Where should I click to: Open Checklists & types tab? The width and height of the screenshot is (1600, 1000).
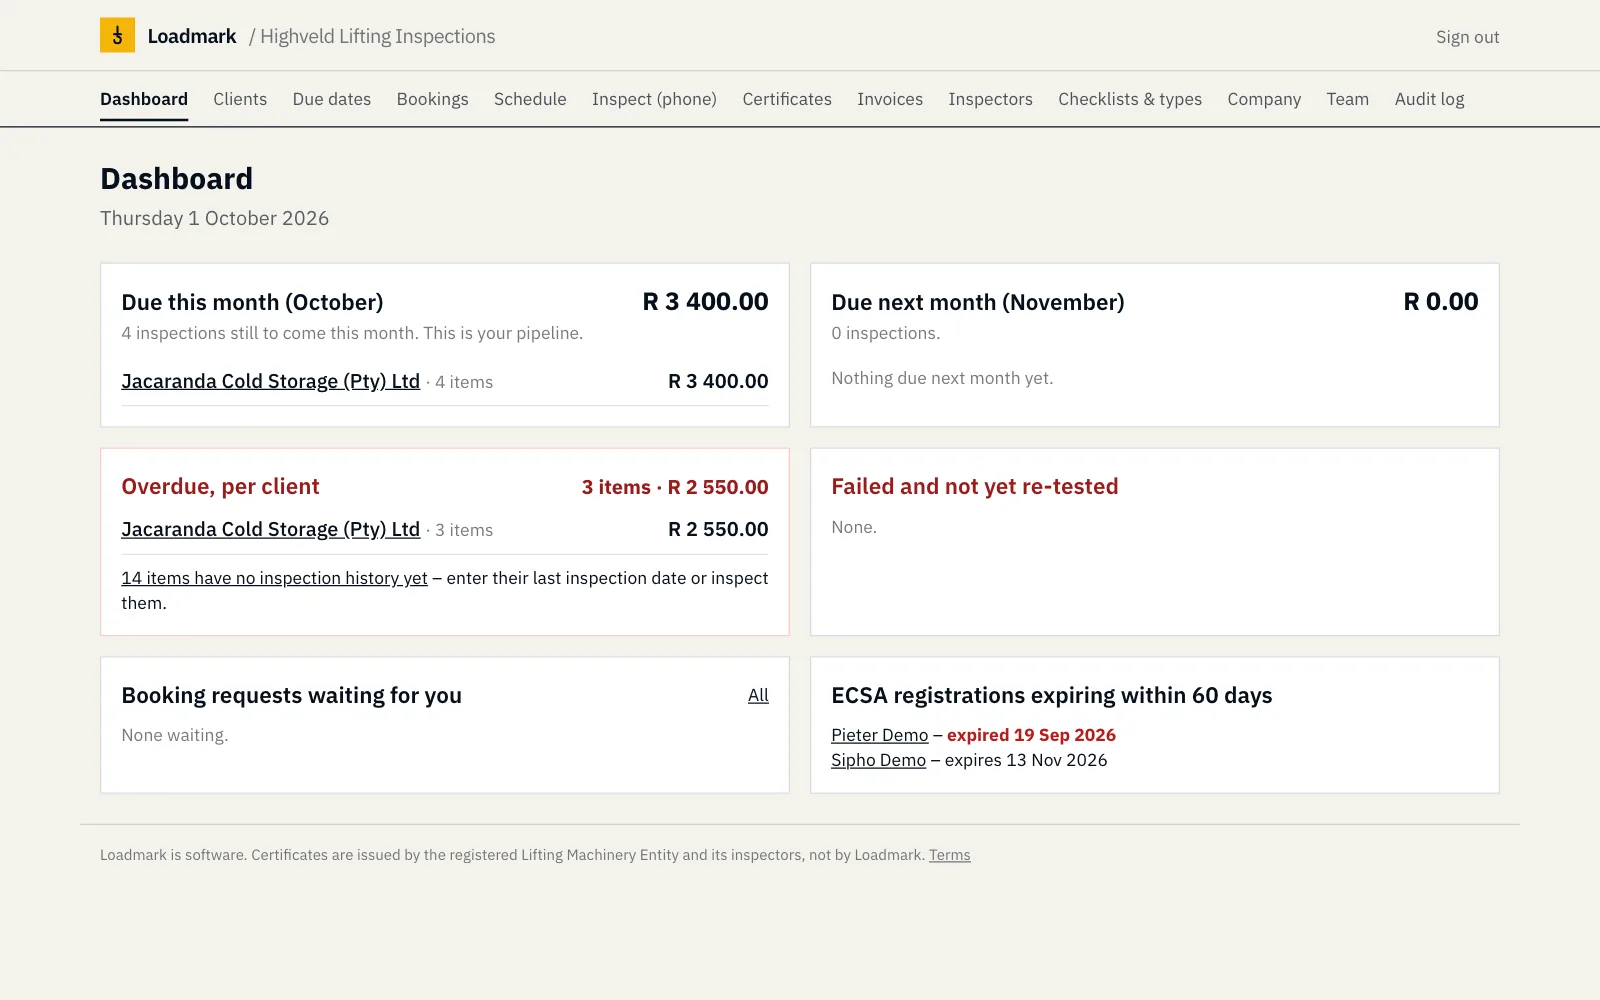[1130, 99]
